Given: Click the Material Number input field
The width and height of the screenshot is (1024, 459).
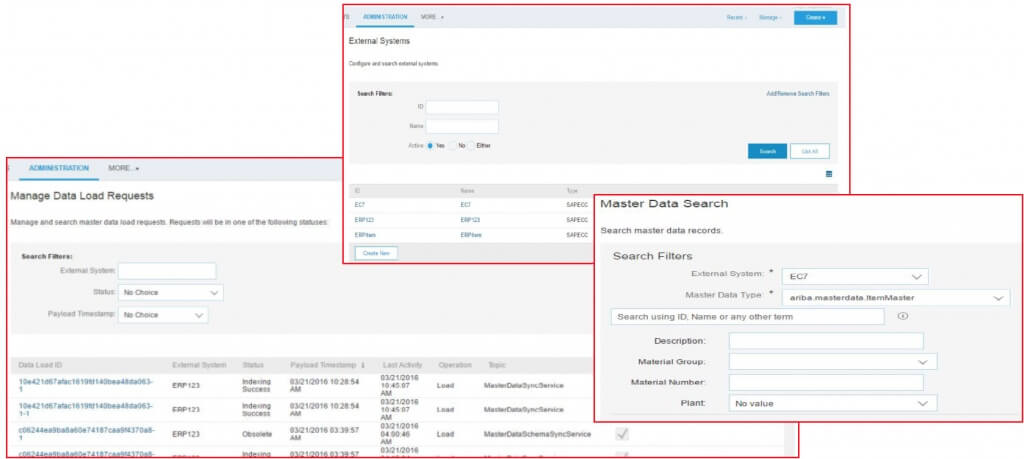Looking at the screenshot, I should (x=826, y=383).
